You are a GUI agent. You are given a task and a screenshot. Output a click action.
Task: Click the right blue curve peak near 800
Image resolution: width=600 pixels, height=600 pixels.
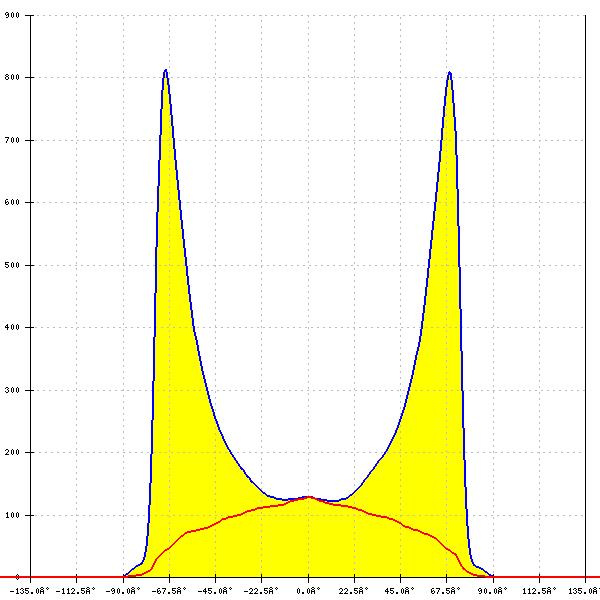(450, 73)
